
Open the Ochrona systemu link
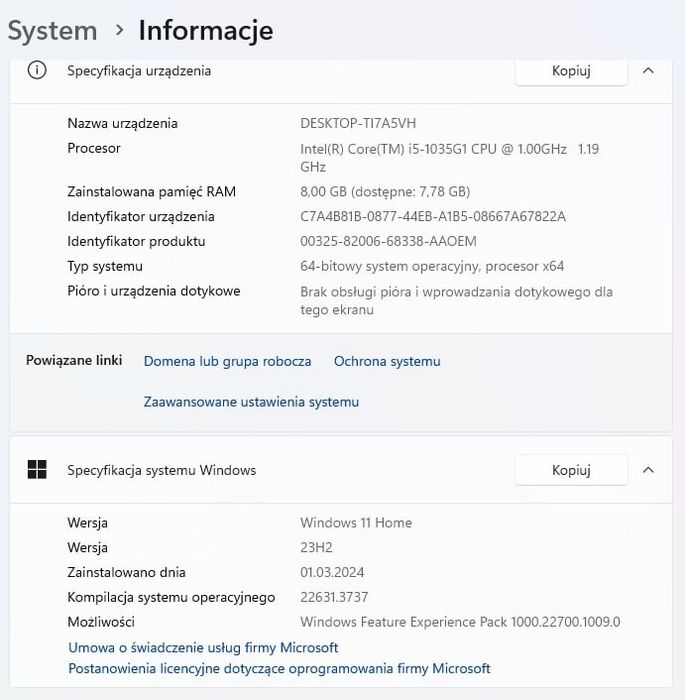click(387, 361)
